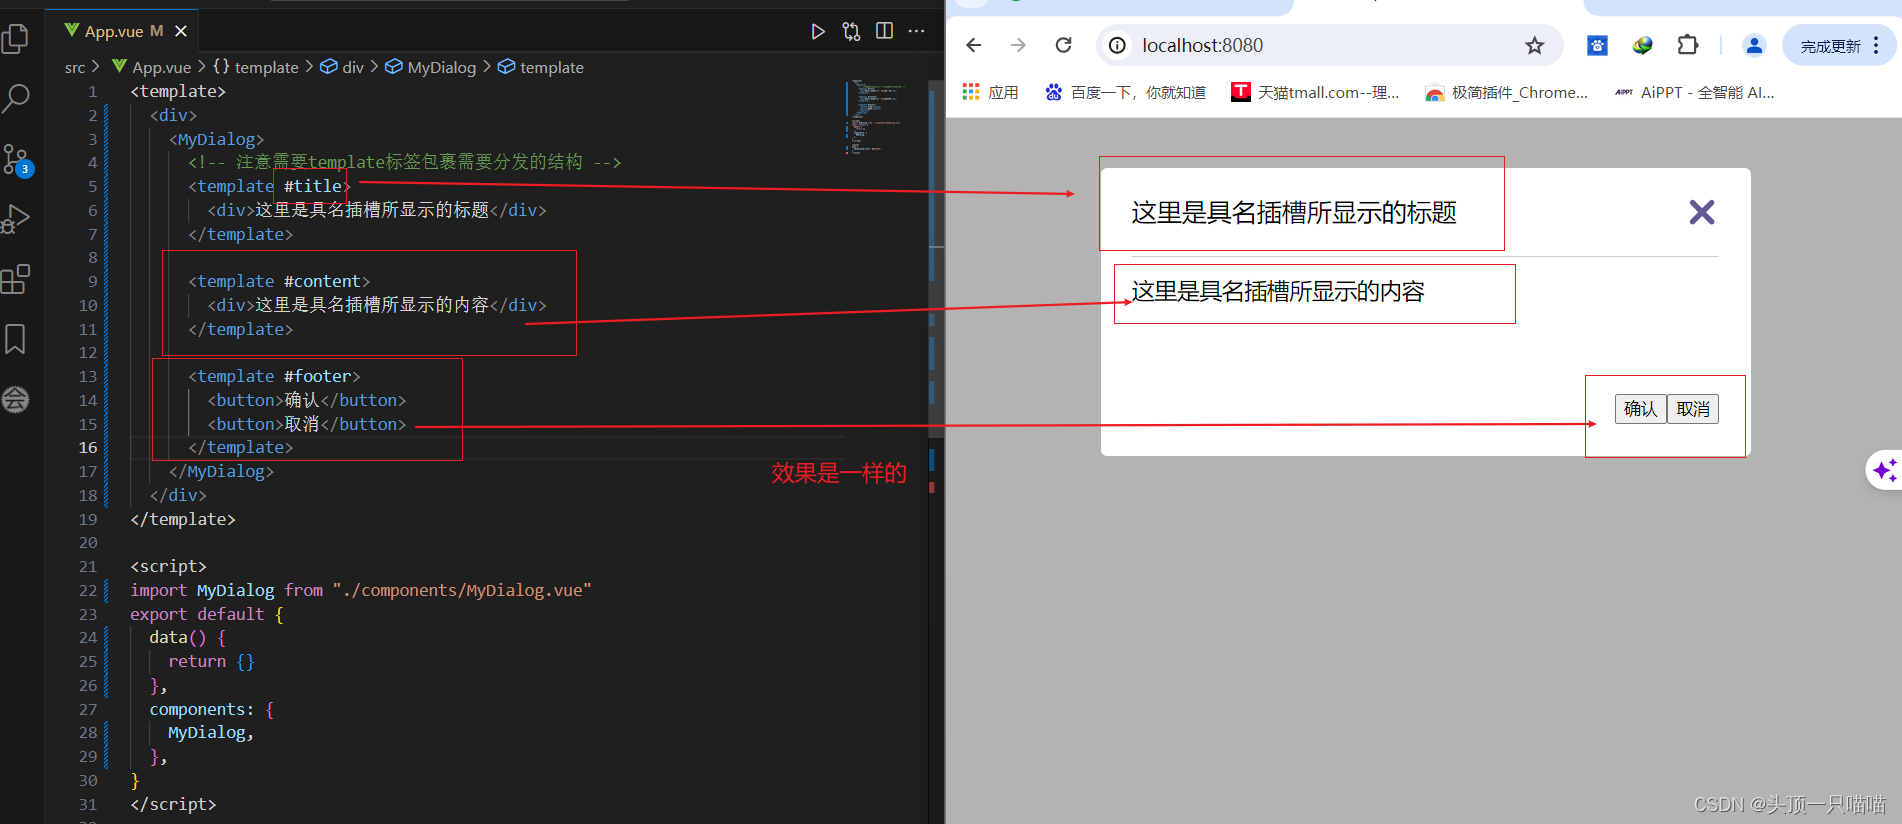Click the import MyDialog code line
Image resolution: width=1902 pixels, height=824 pixels.
(361, 590)
